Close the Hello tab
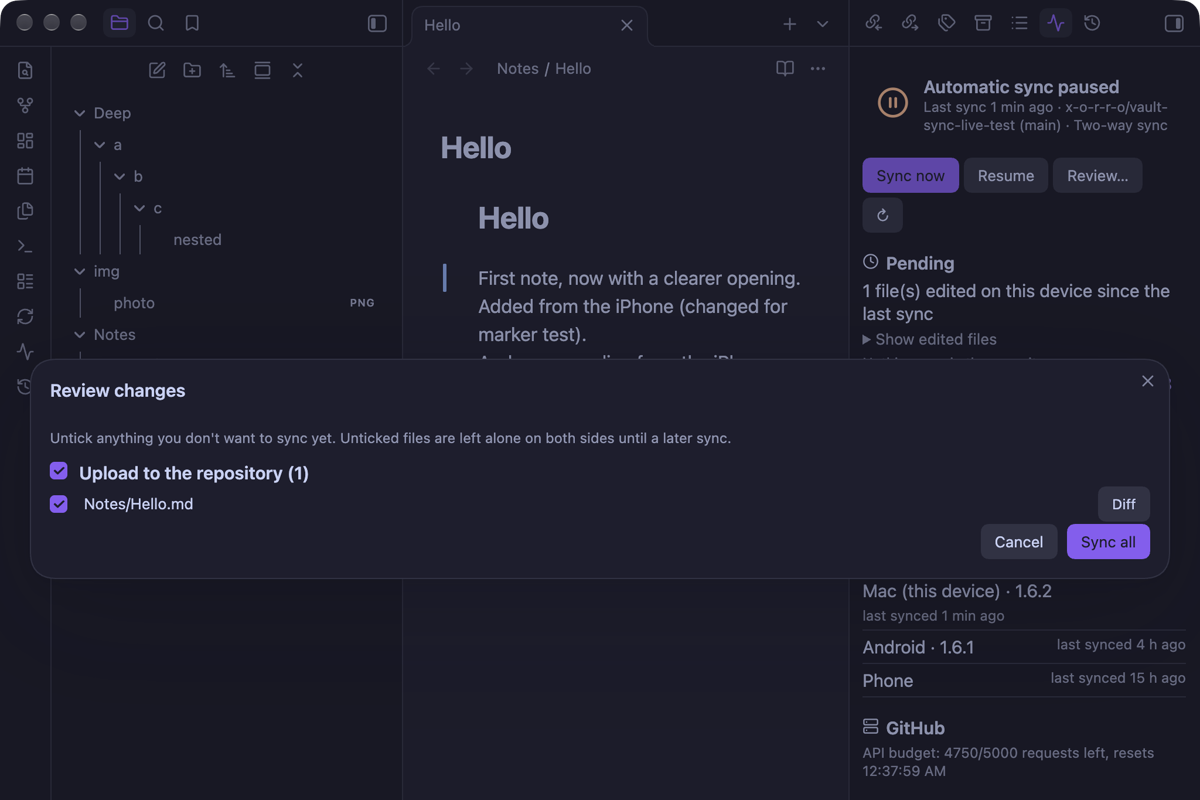1200x800 pixels. 627,25
